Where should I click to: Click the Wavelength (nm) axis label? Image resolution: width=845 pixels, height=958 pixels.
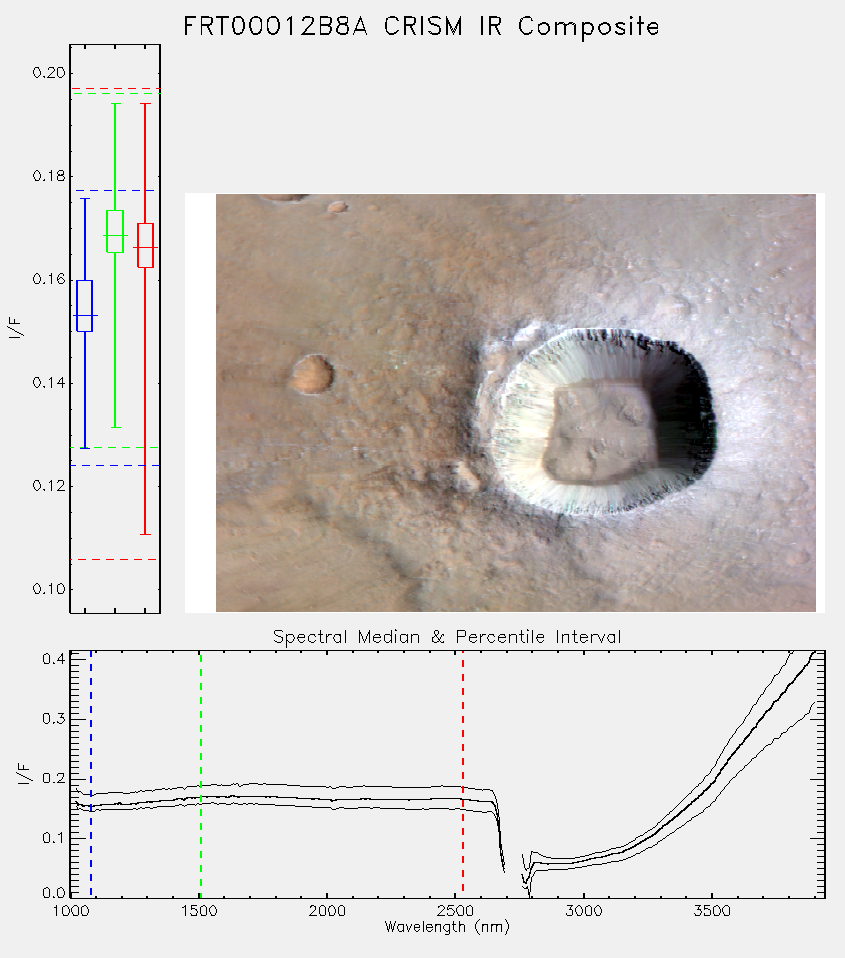(x=447, y=927)
